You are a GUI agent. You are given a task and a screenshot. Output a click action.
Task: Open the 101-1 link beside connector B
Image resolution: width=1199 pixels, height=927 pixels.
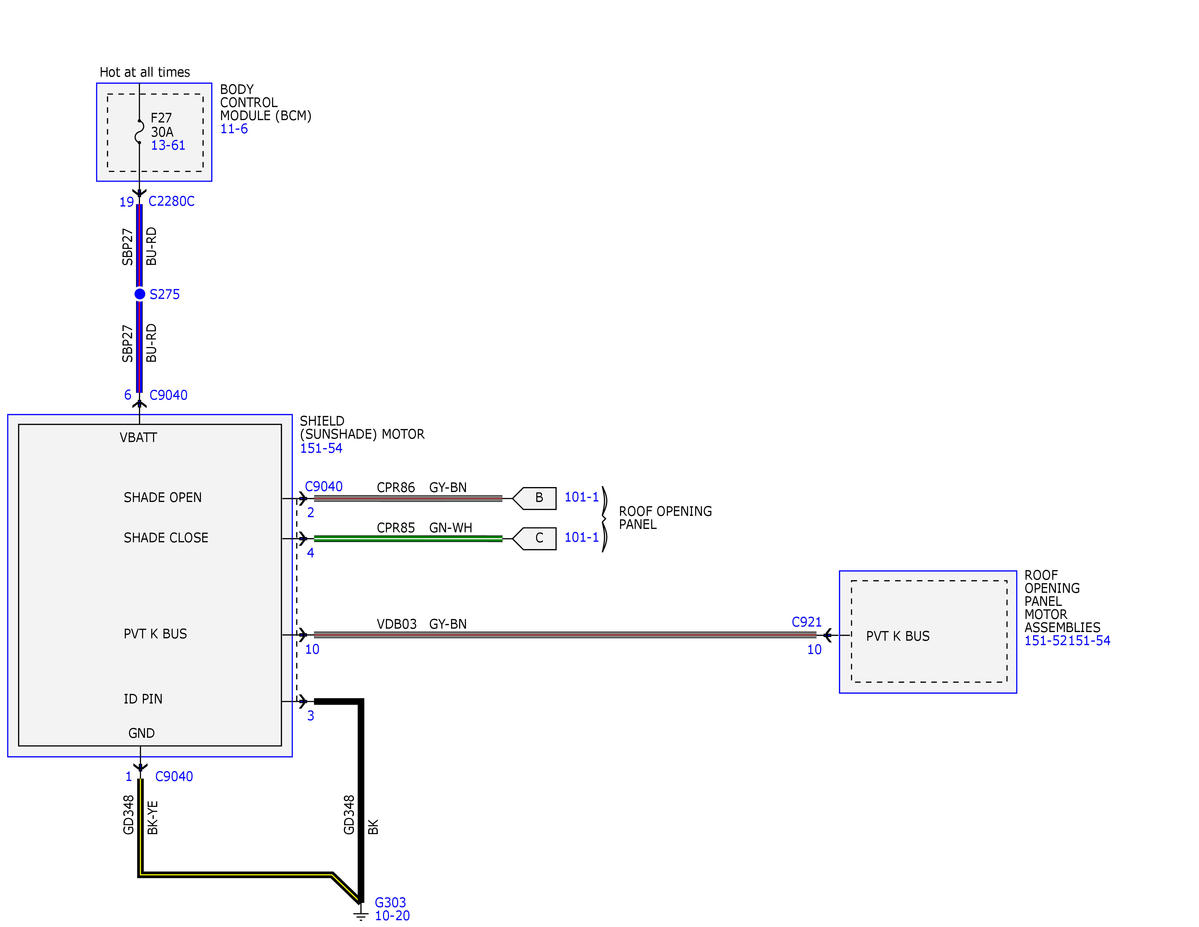point(582,497)
